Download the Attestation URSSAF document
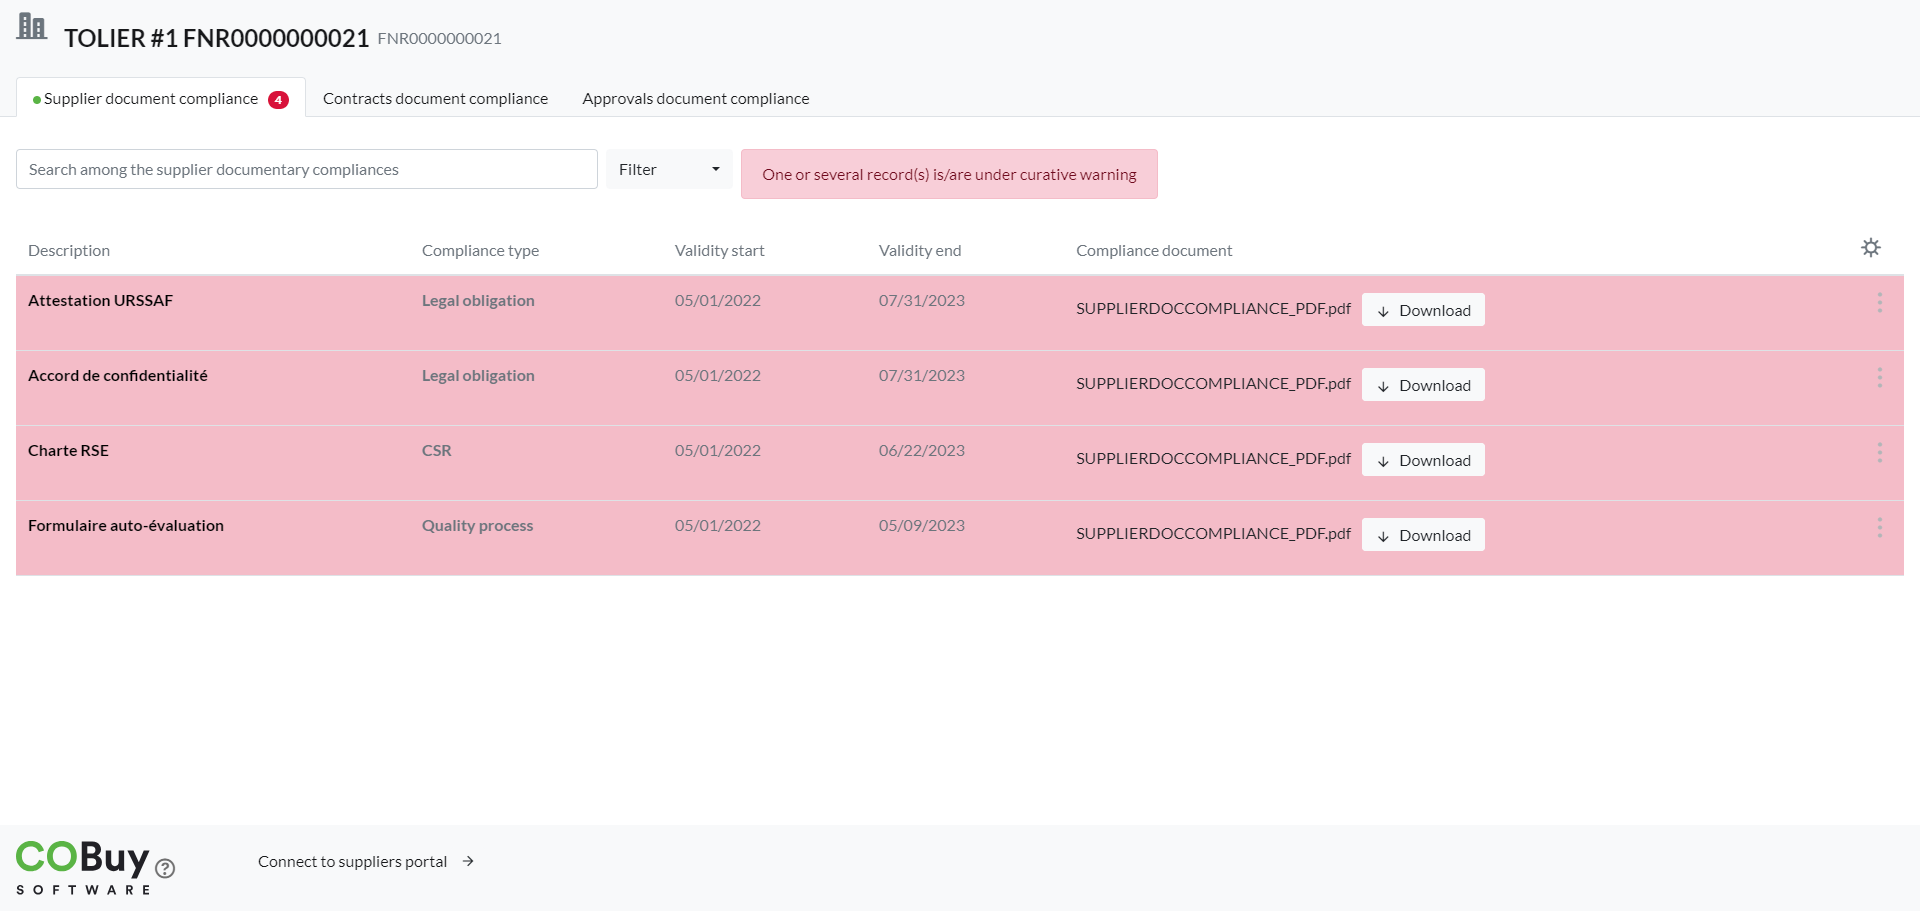Screen dimensions: 1920x911 (1423, 310)
